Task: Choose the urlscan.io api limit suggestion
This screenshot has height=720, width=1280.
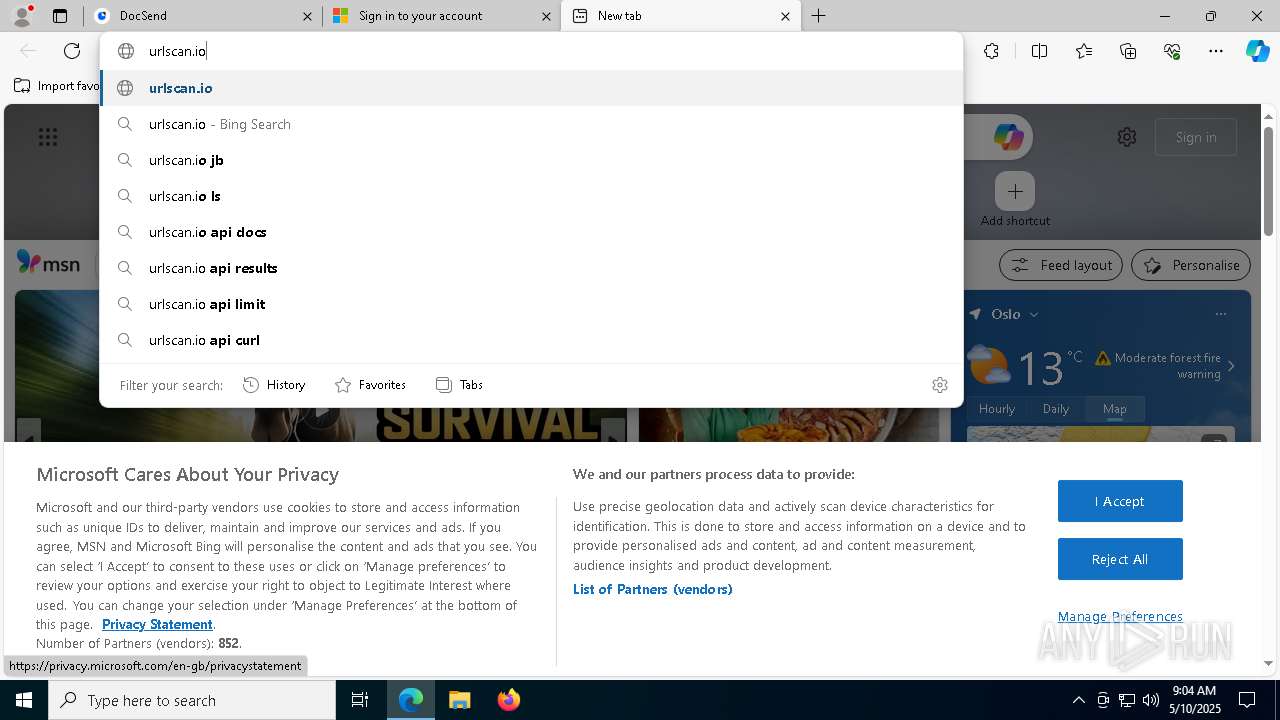Action: (x=531, y=304)
